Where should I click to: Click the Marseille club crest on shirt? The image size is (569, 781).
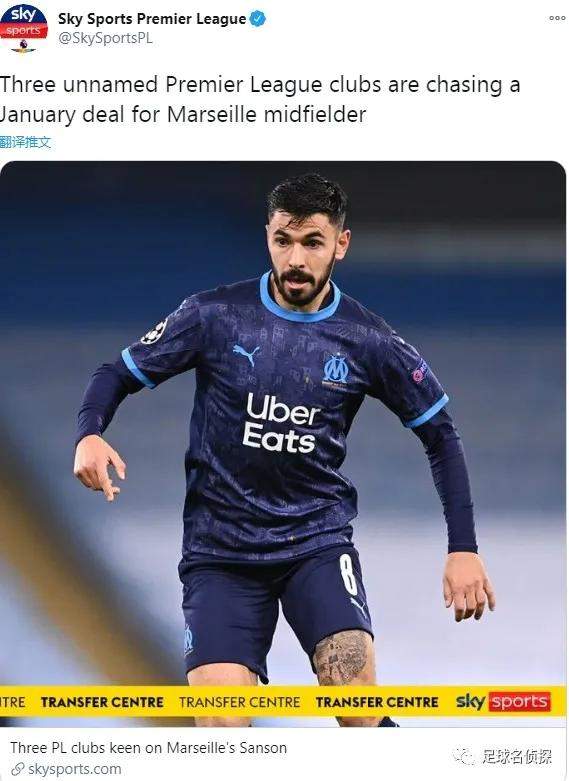coord(335,370)
